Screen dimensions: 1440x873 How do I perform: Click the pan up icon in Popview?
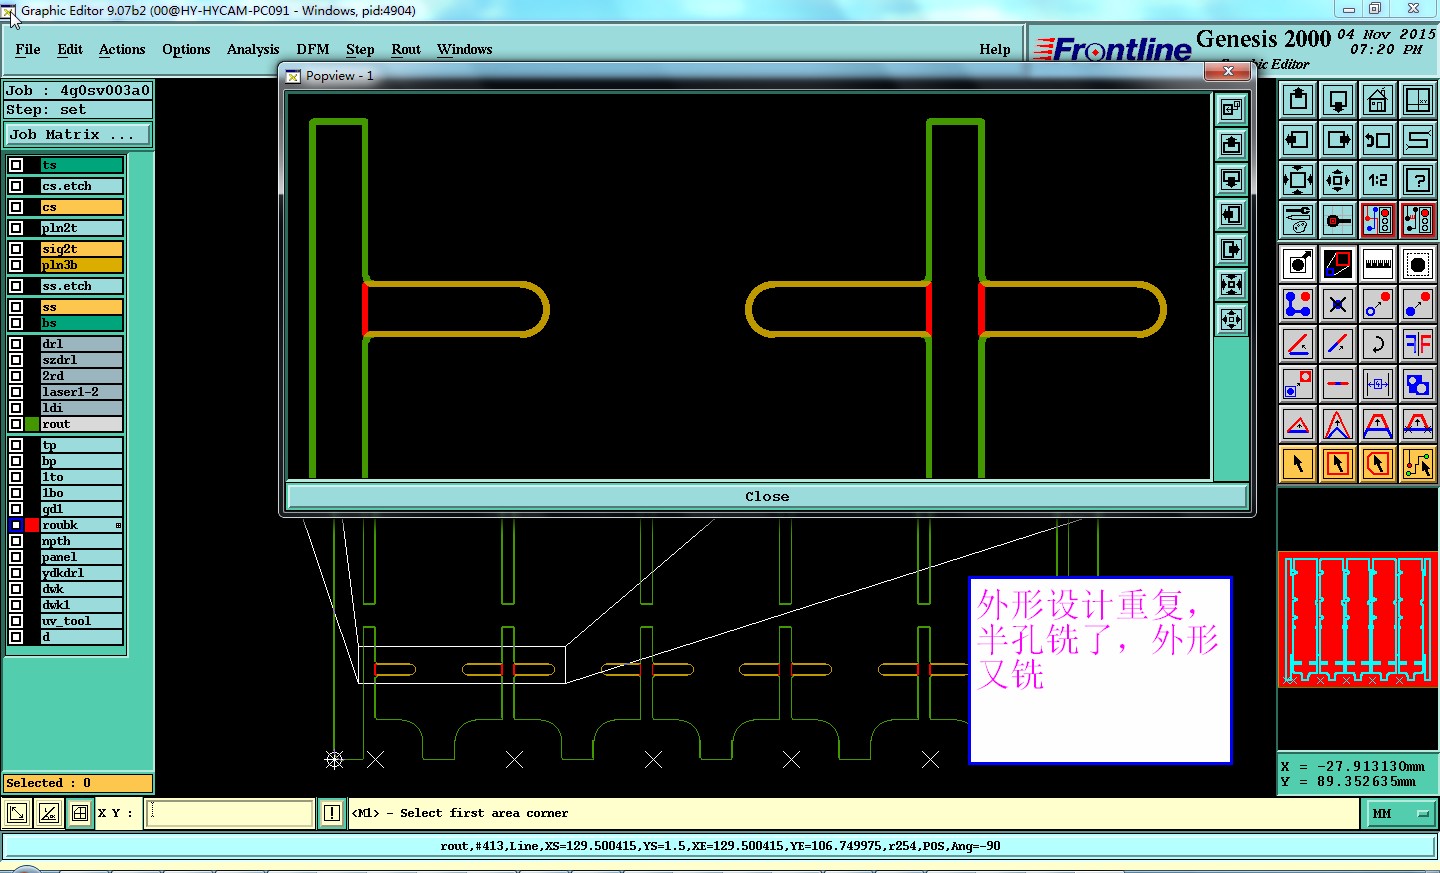click(x=1231, y=144)
